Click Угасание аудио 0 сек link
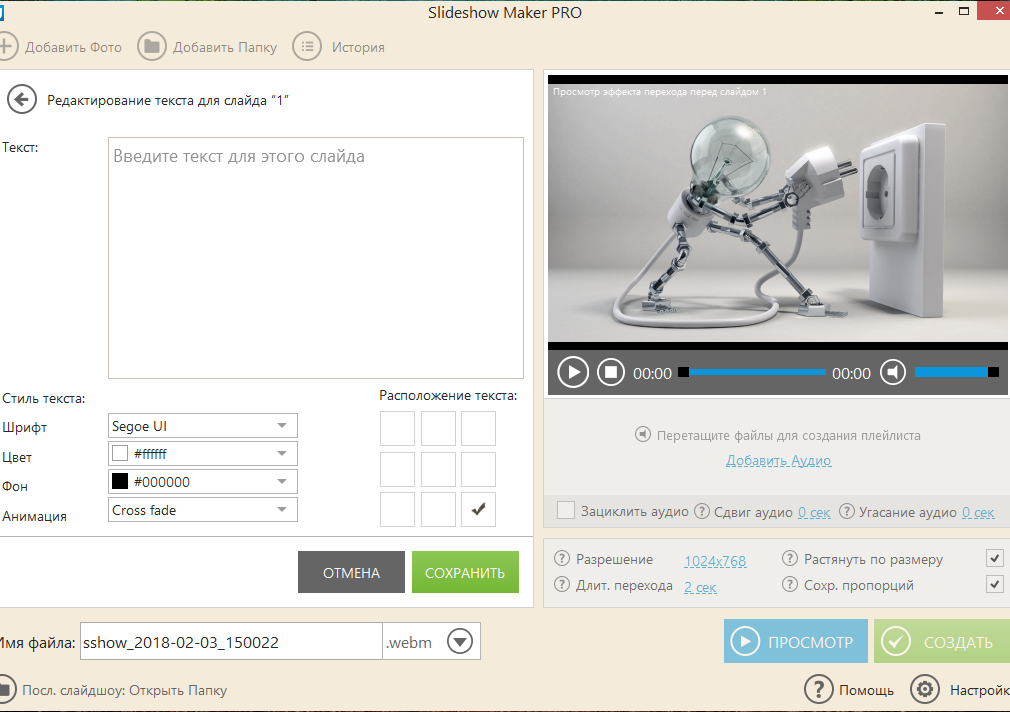This screenshot has width=1010, height=712. (x=978, y=512)
